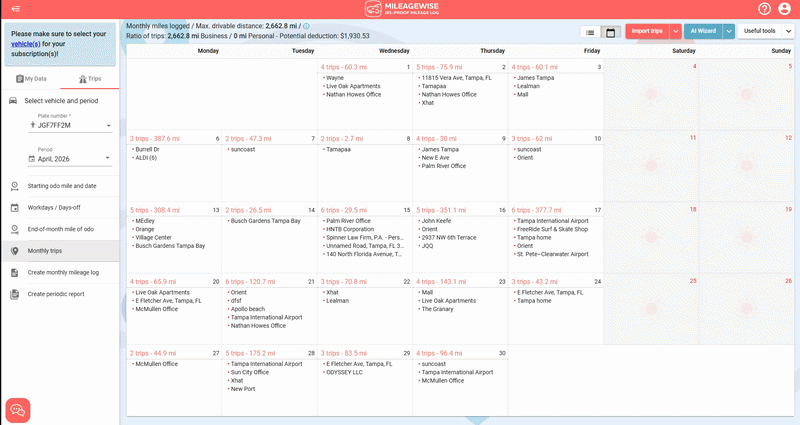Click April 14 Busch Gardens Tampa Bay trip

(265, 221)
